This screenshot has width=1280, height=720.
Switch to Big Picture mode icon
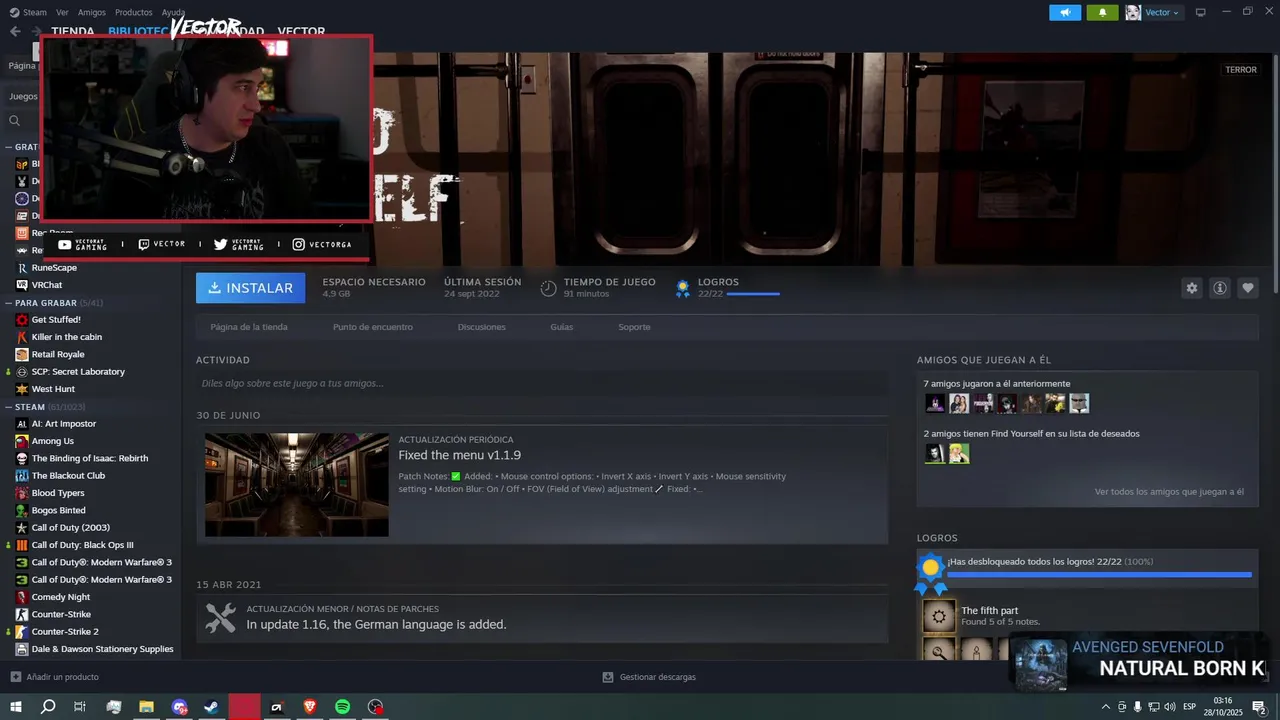tap(1201, 12)
